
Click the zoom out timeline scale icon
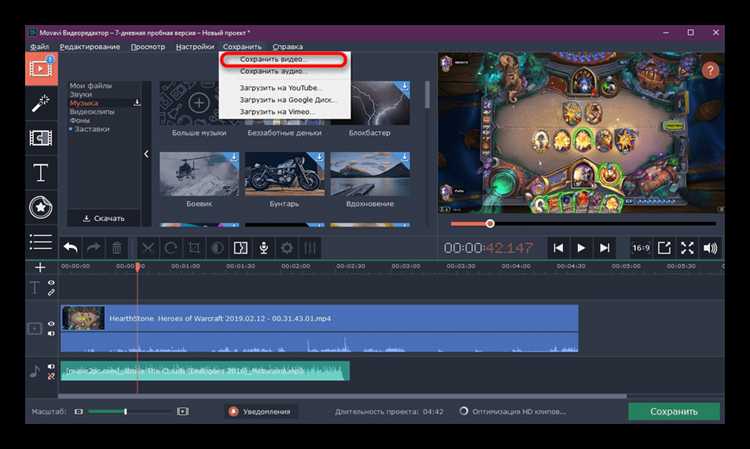click(x=78, y=412)
